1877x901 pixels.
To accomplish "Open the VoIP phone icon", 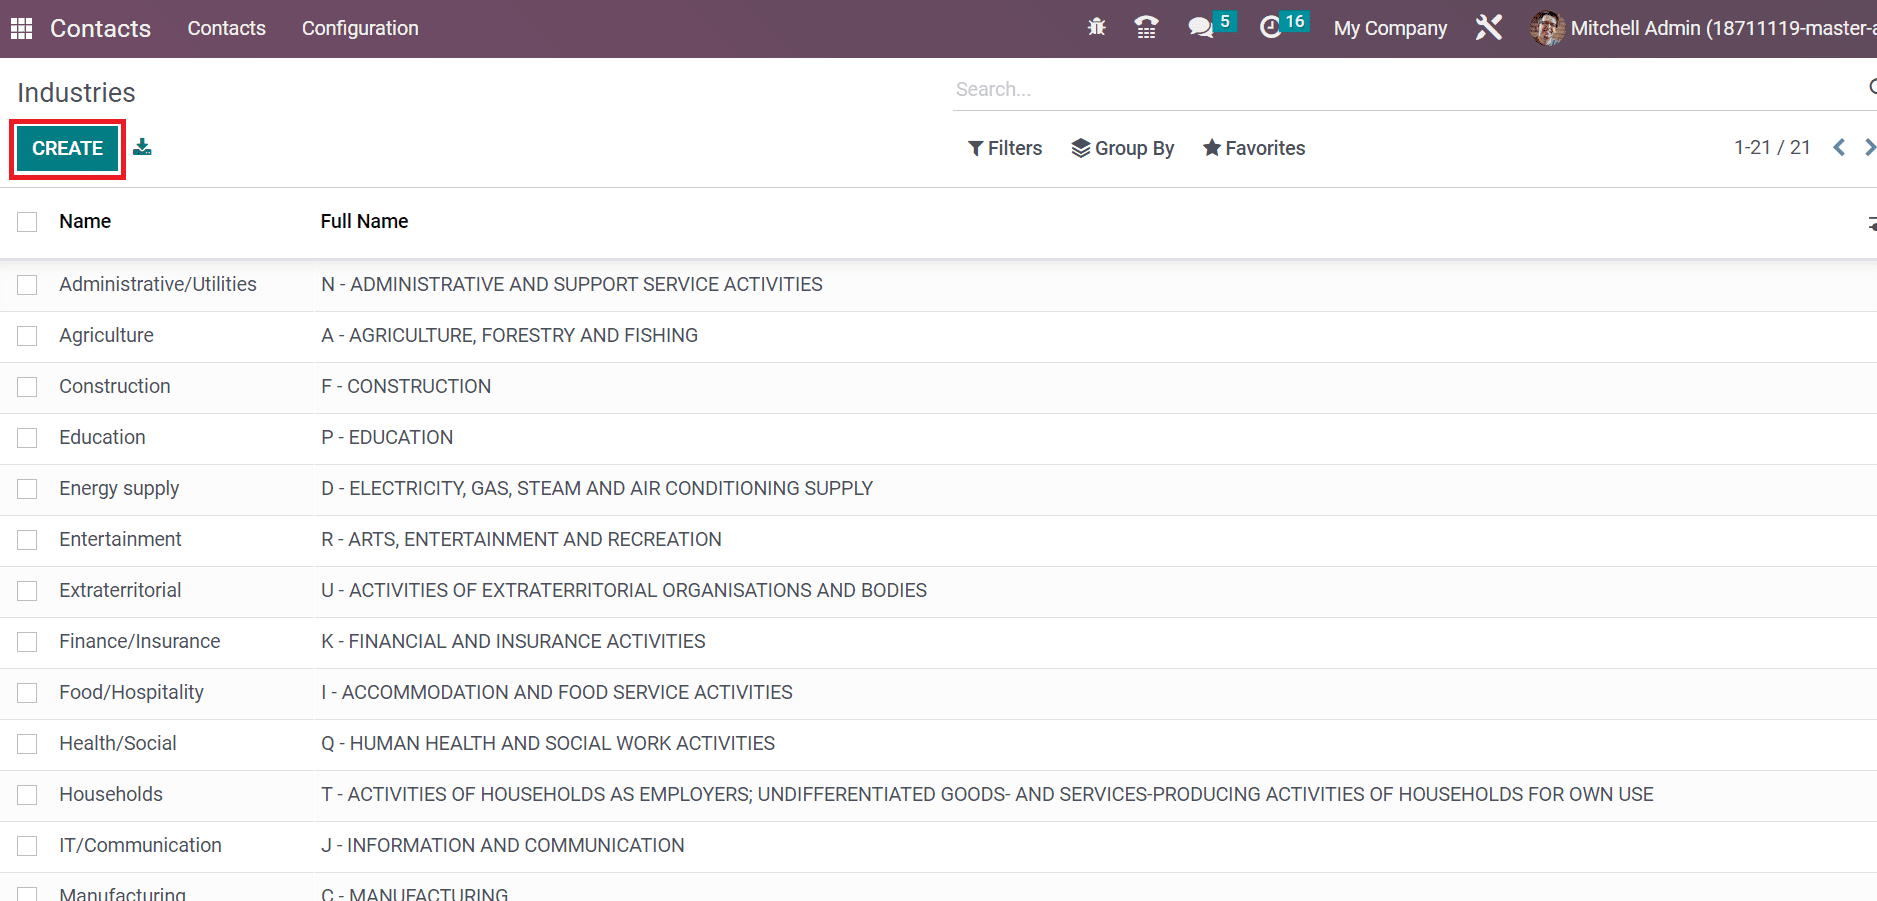I will [1147, 27].
